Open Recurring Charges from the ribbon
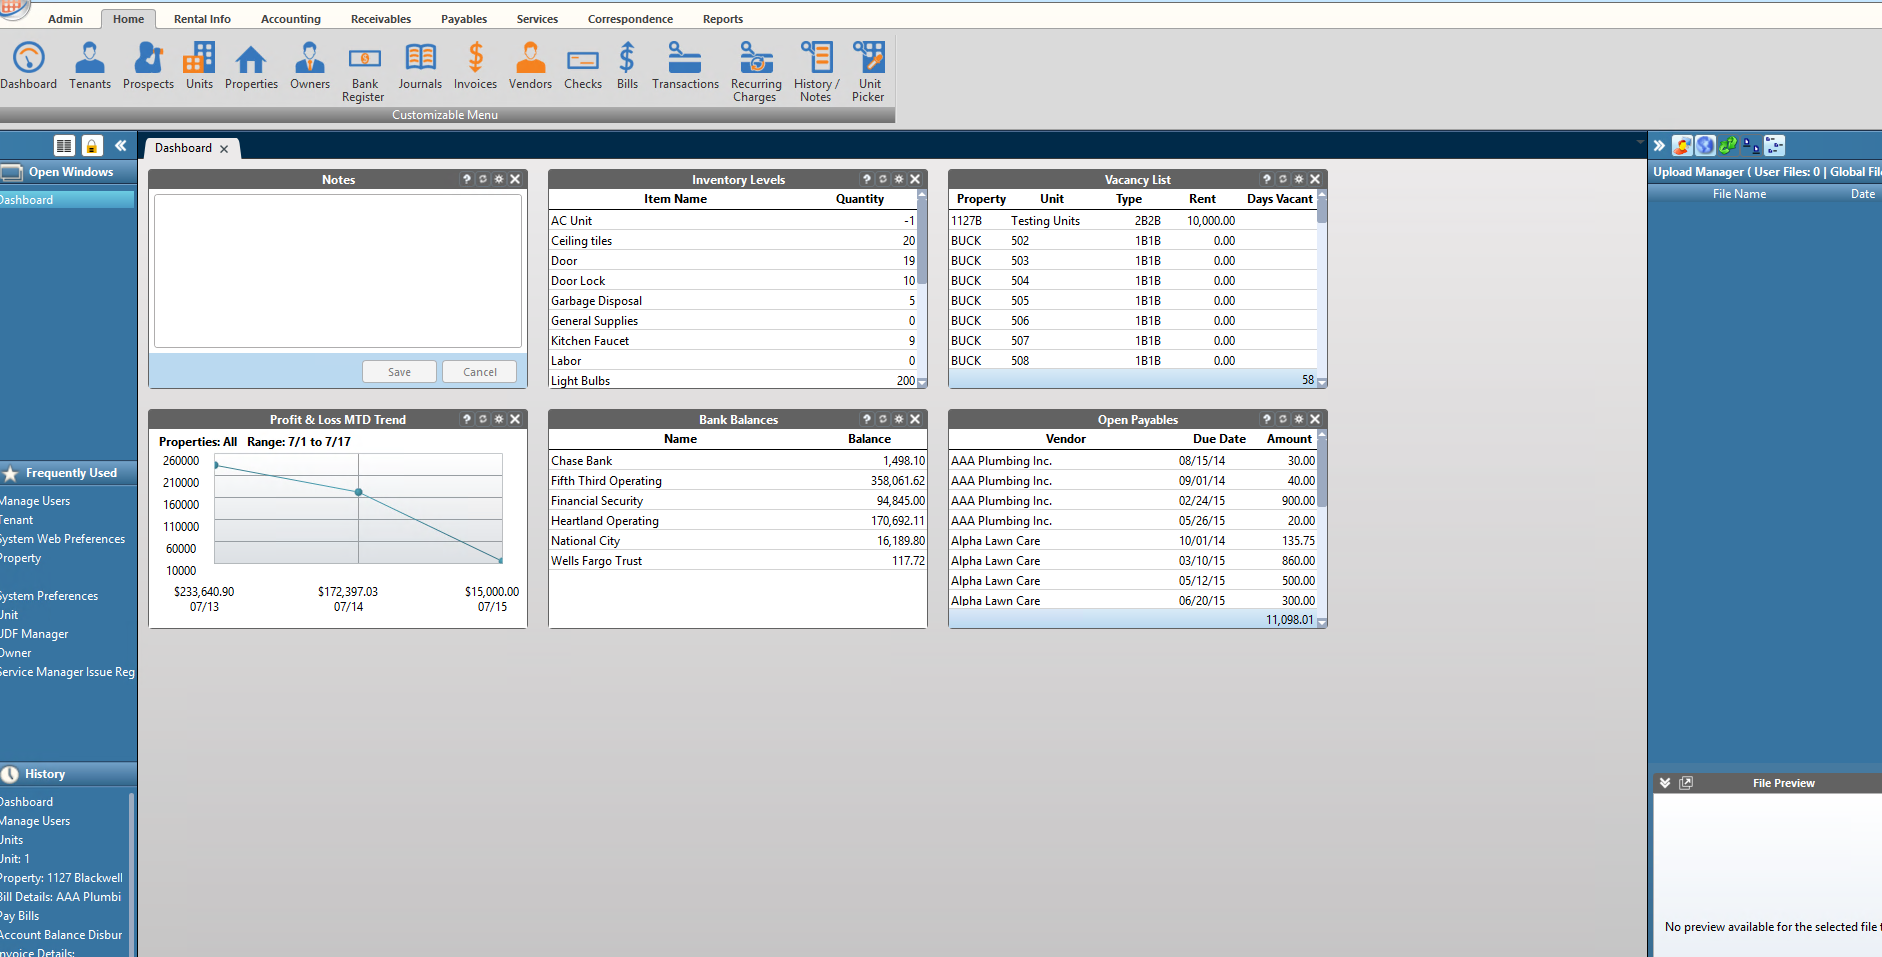 click(x=756, y=72)
